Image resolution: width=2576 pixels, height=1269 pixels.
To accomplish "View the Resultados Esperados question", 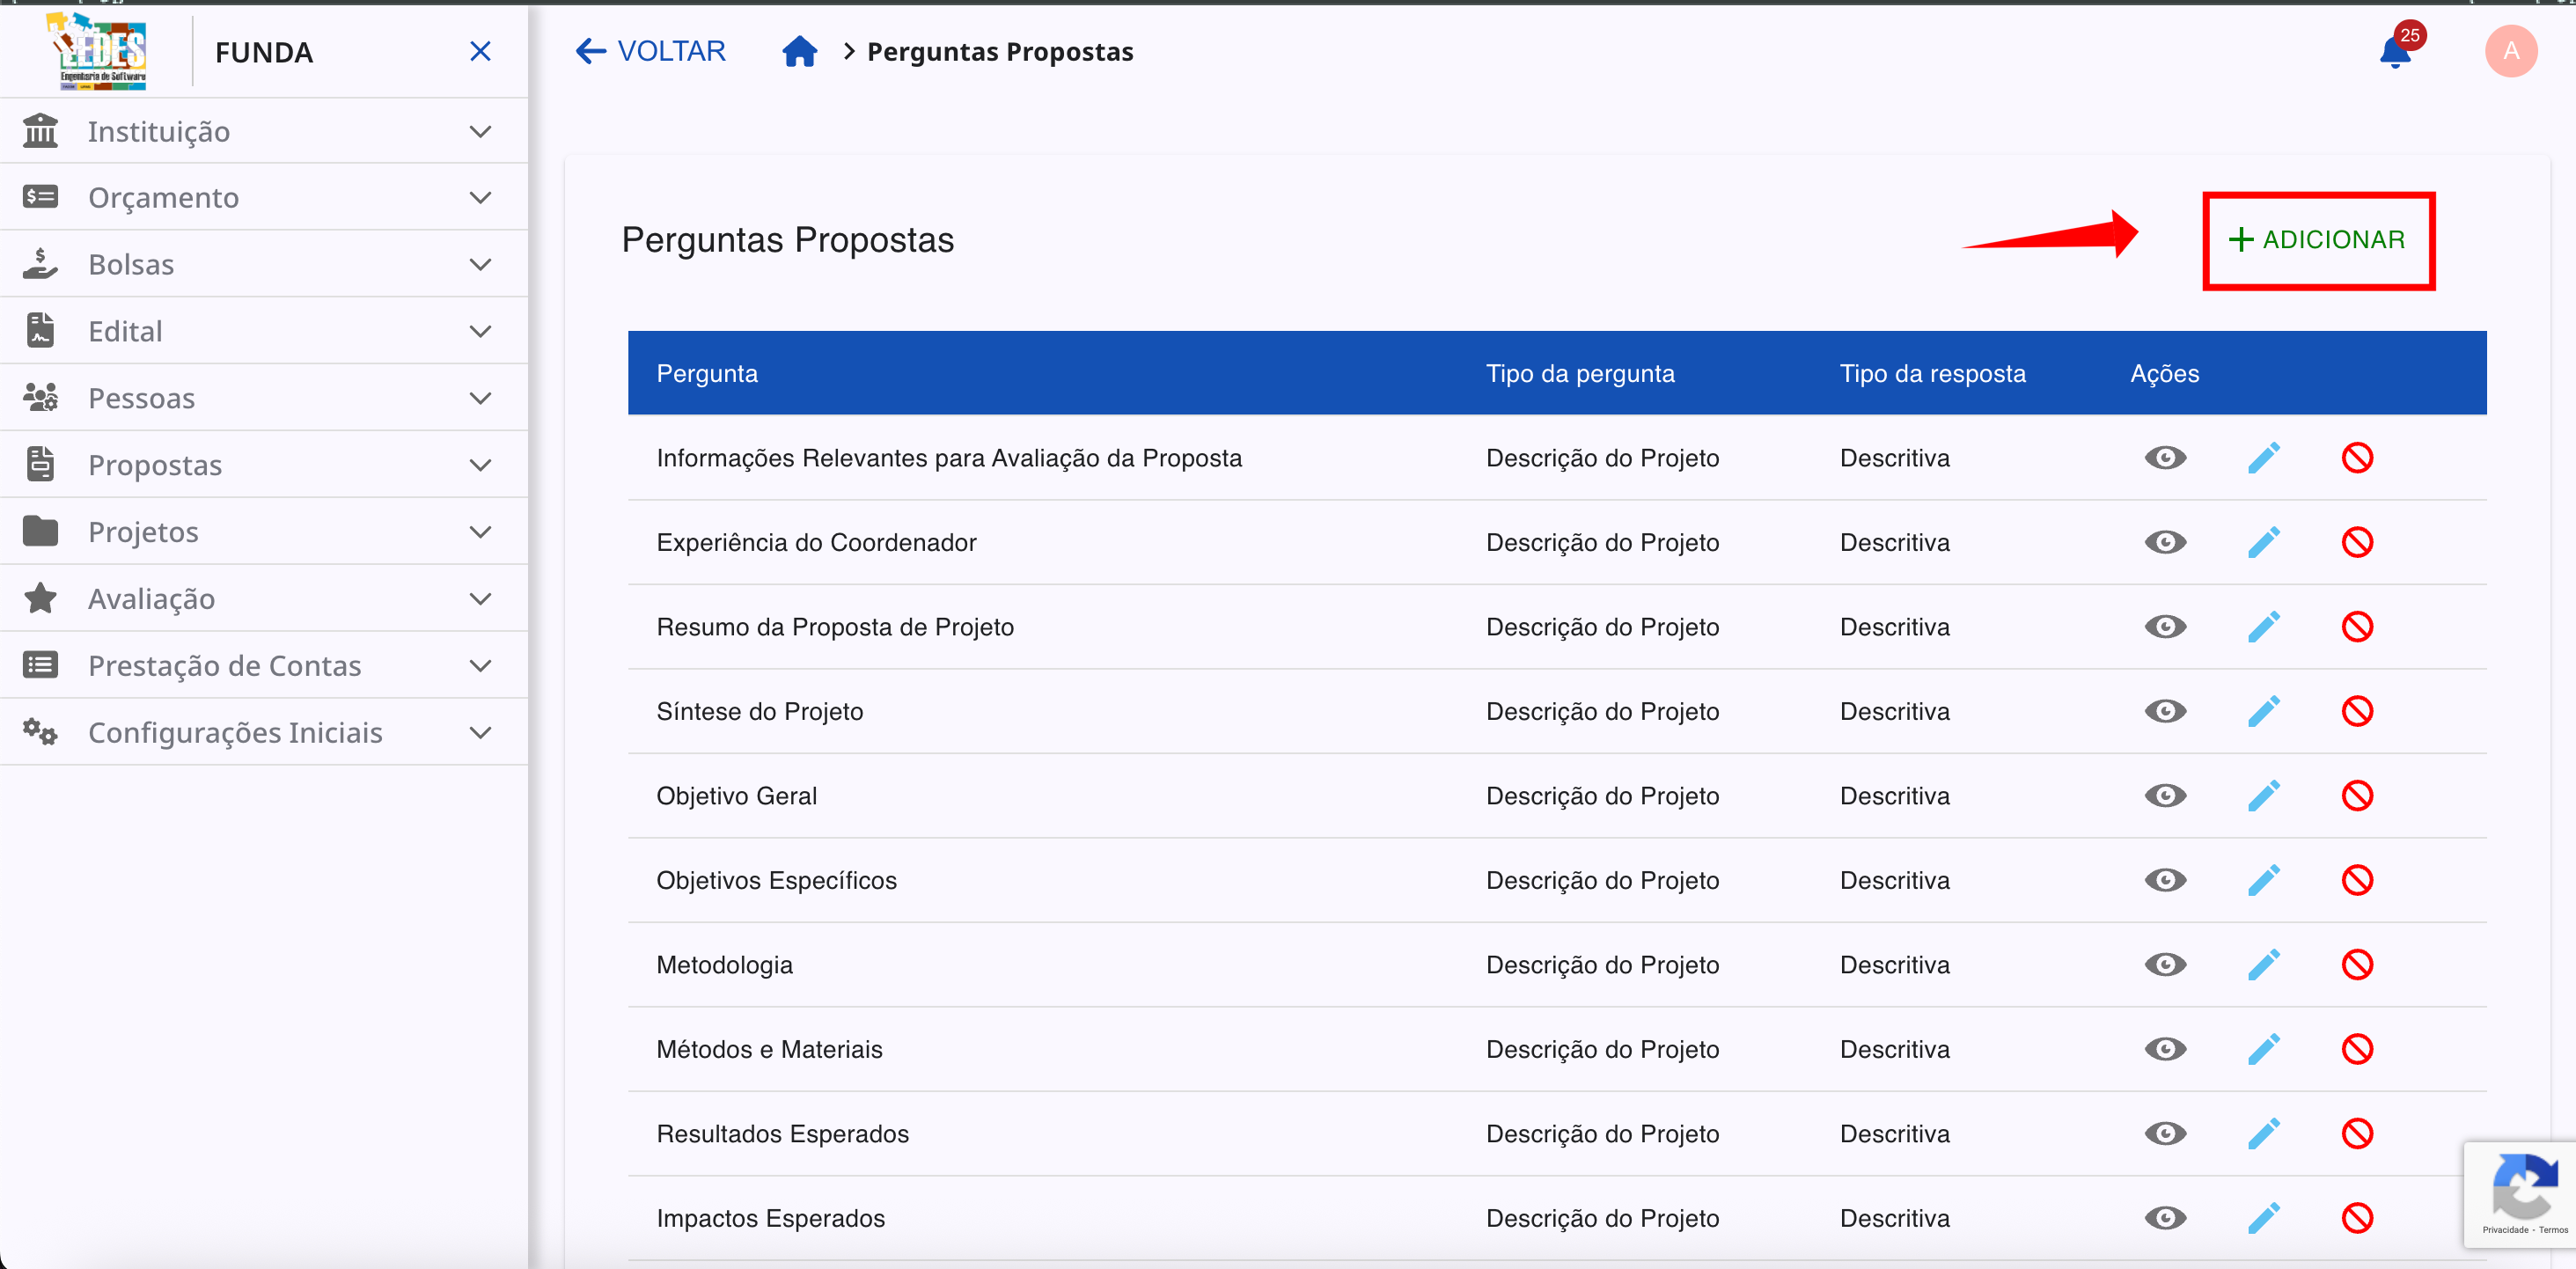I will pyautogui.click(x=2166, y=1133).
